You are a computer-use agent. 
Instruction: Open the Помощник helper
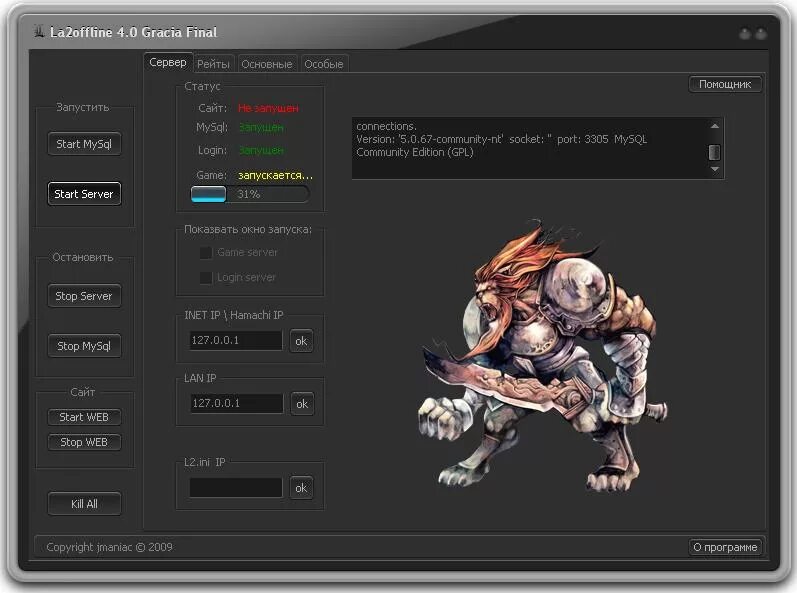725,84
